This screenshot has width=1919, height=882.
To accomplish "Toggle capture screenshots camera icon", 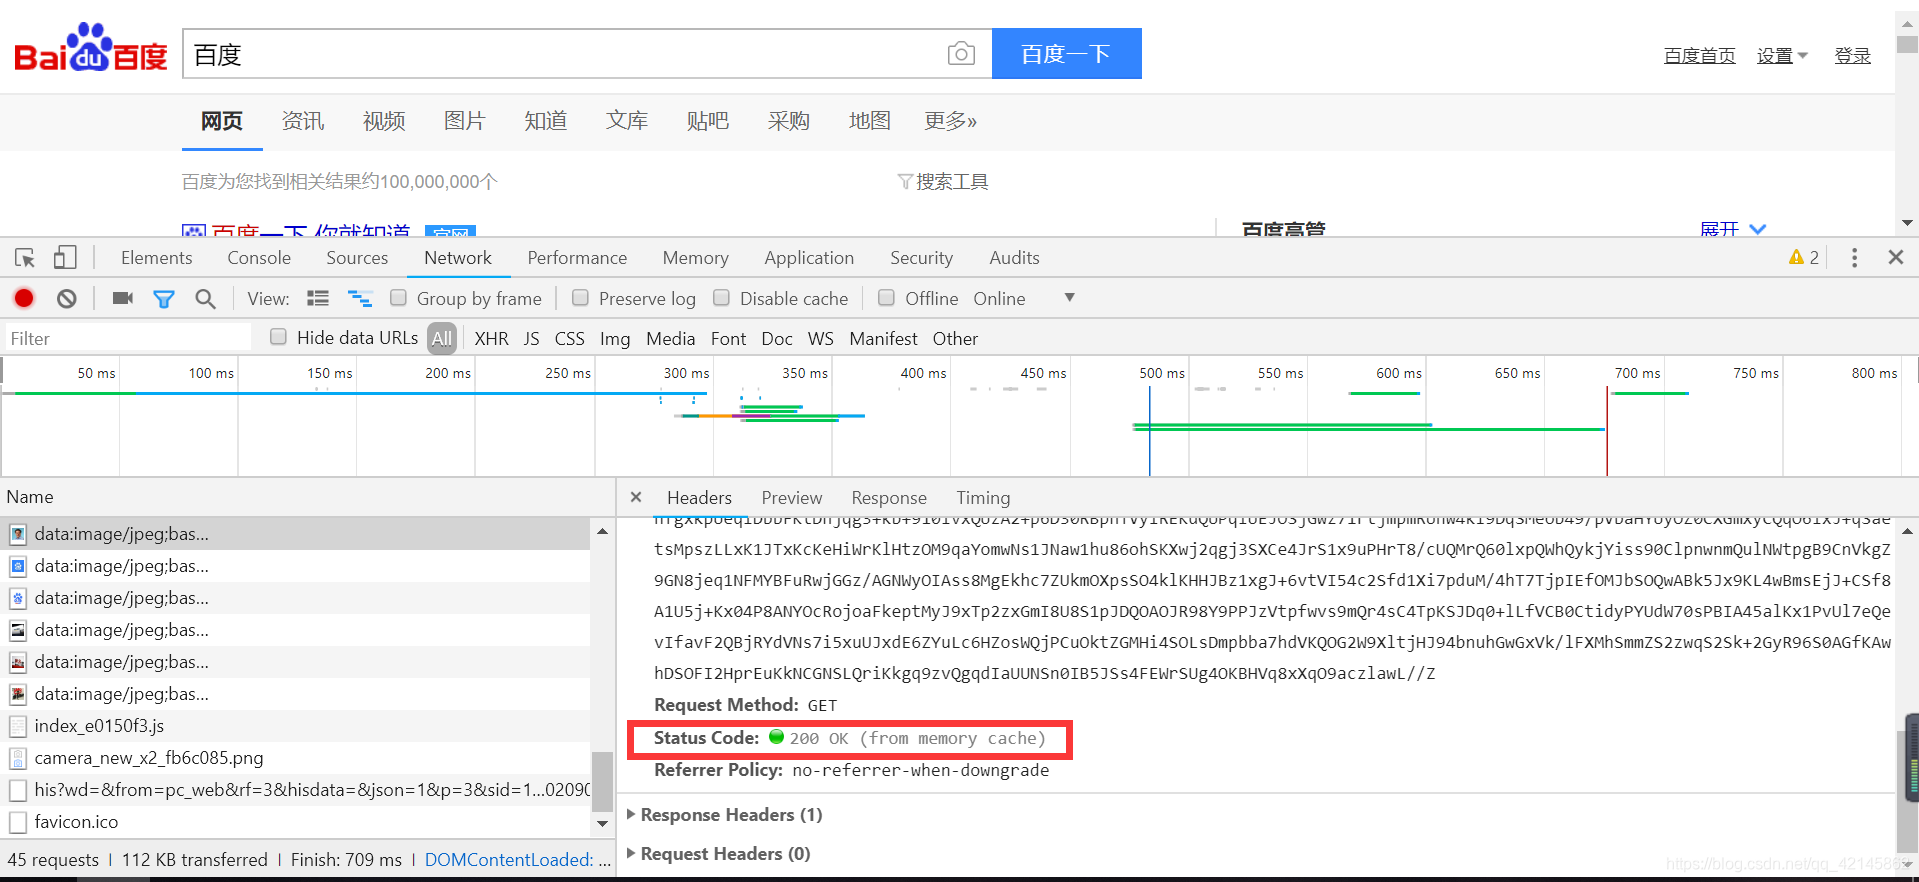I will click(x=123, y=298).
